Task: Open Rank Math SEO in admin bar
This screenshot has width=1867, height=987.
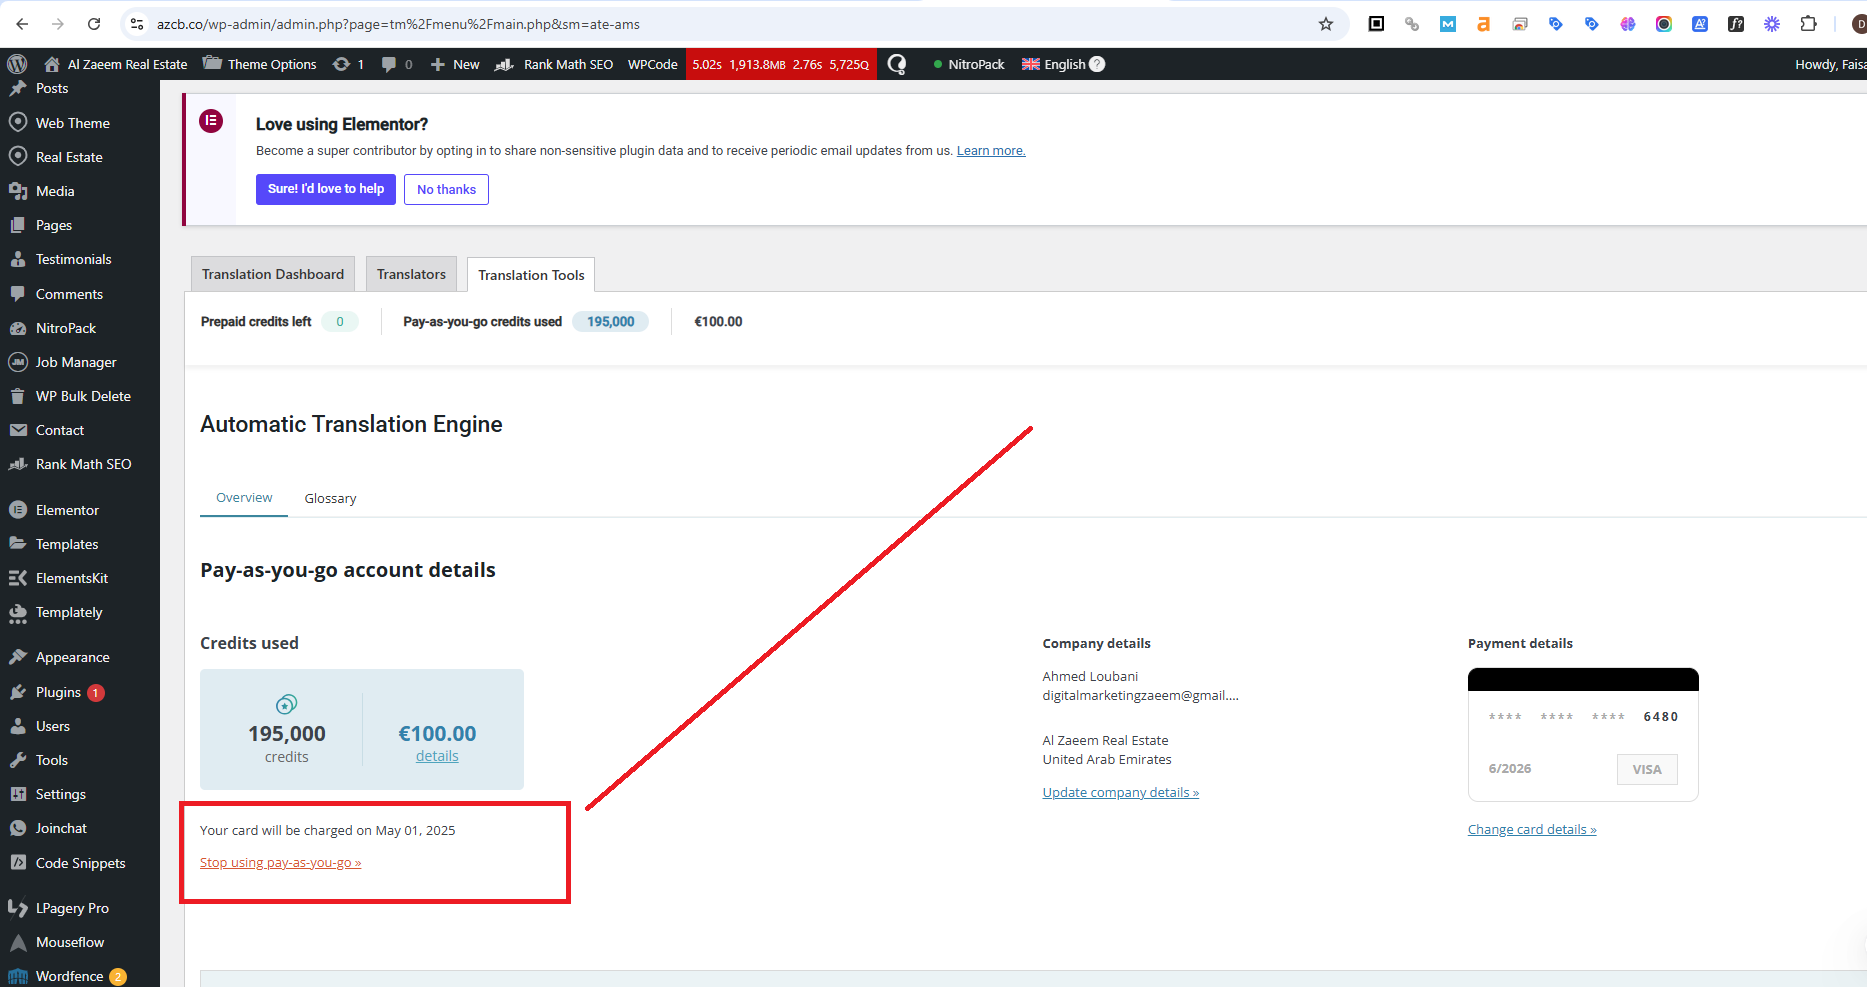Action: click(x=555, y=64)
